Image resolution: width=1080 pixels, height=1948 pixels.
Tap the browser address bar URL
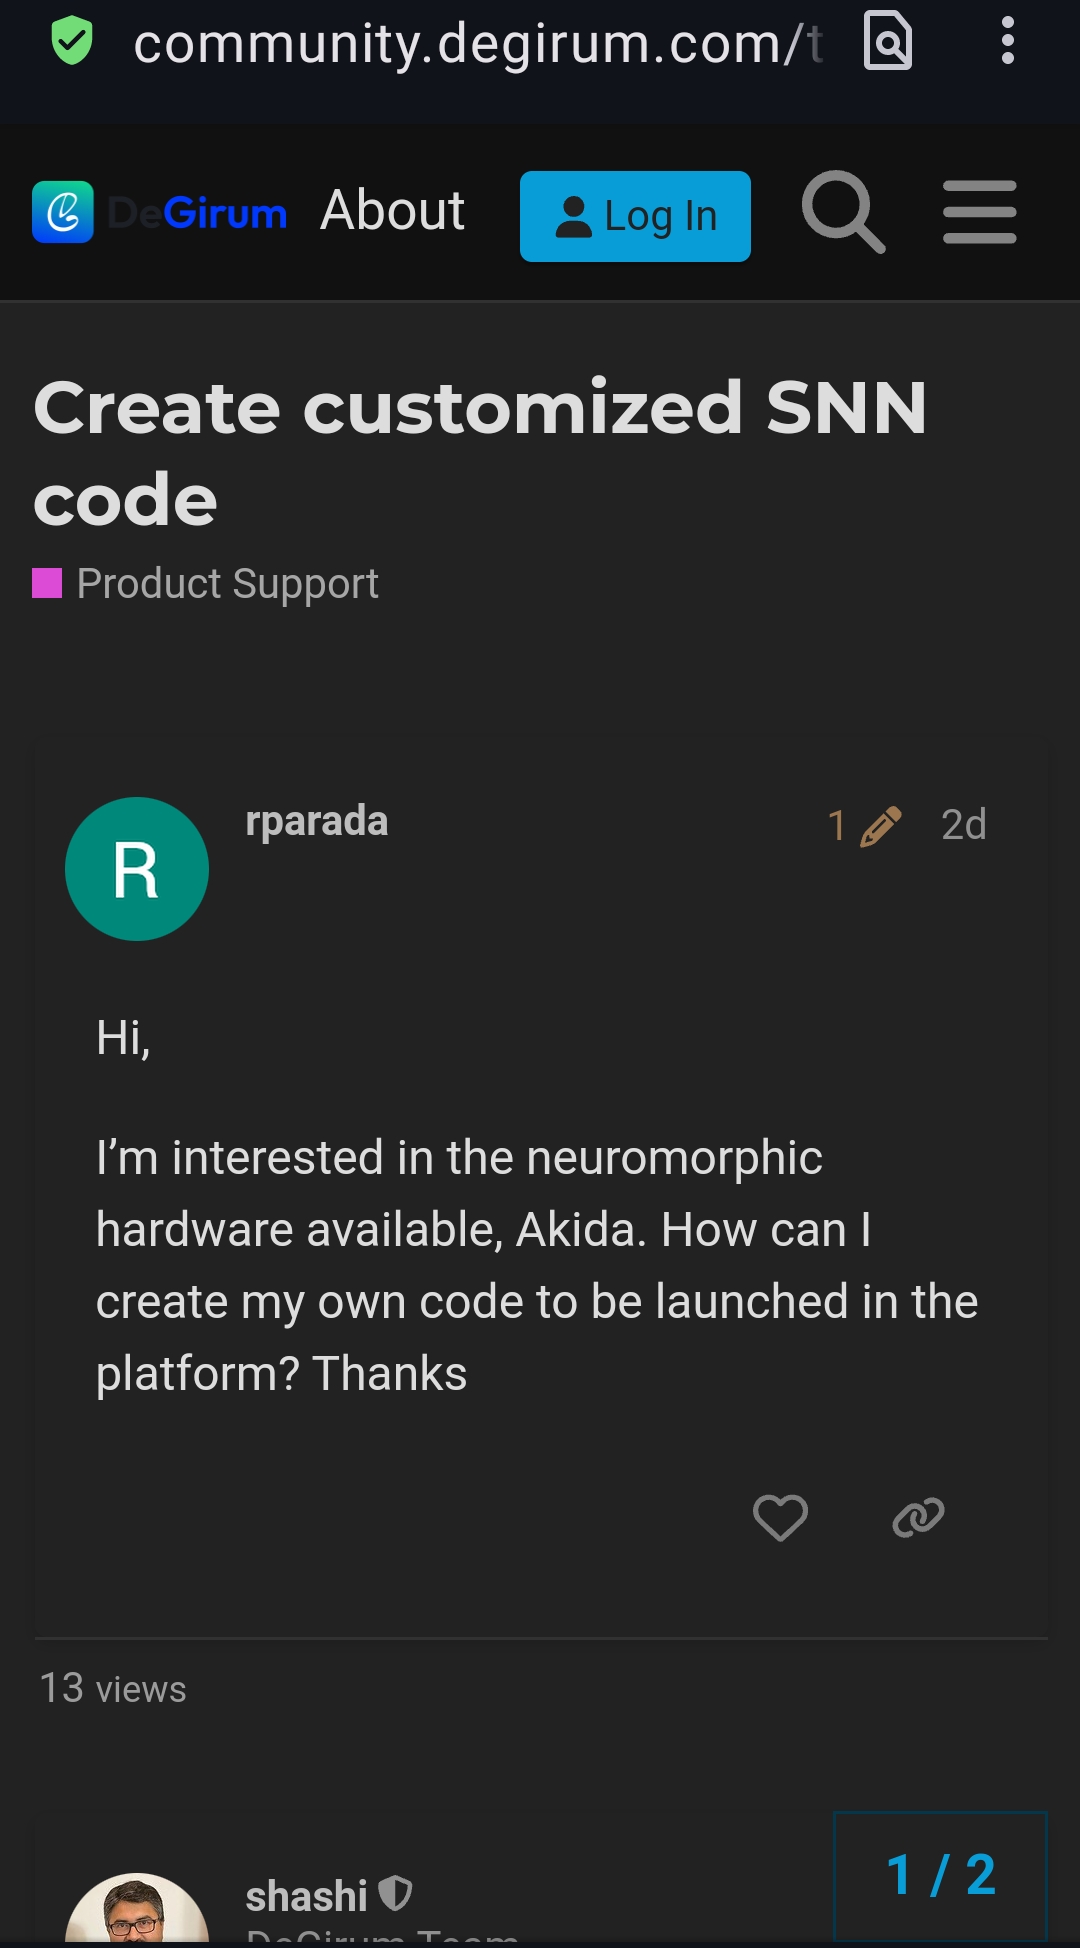click(x=478, y=44)
